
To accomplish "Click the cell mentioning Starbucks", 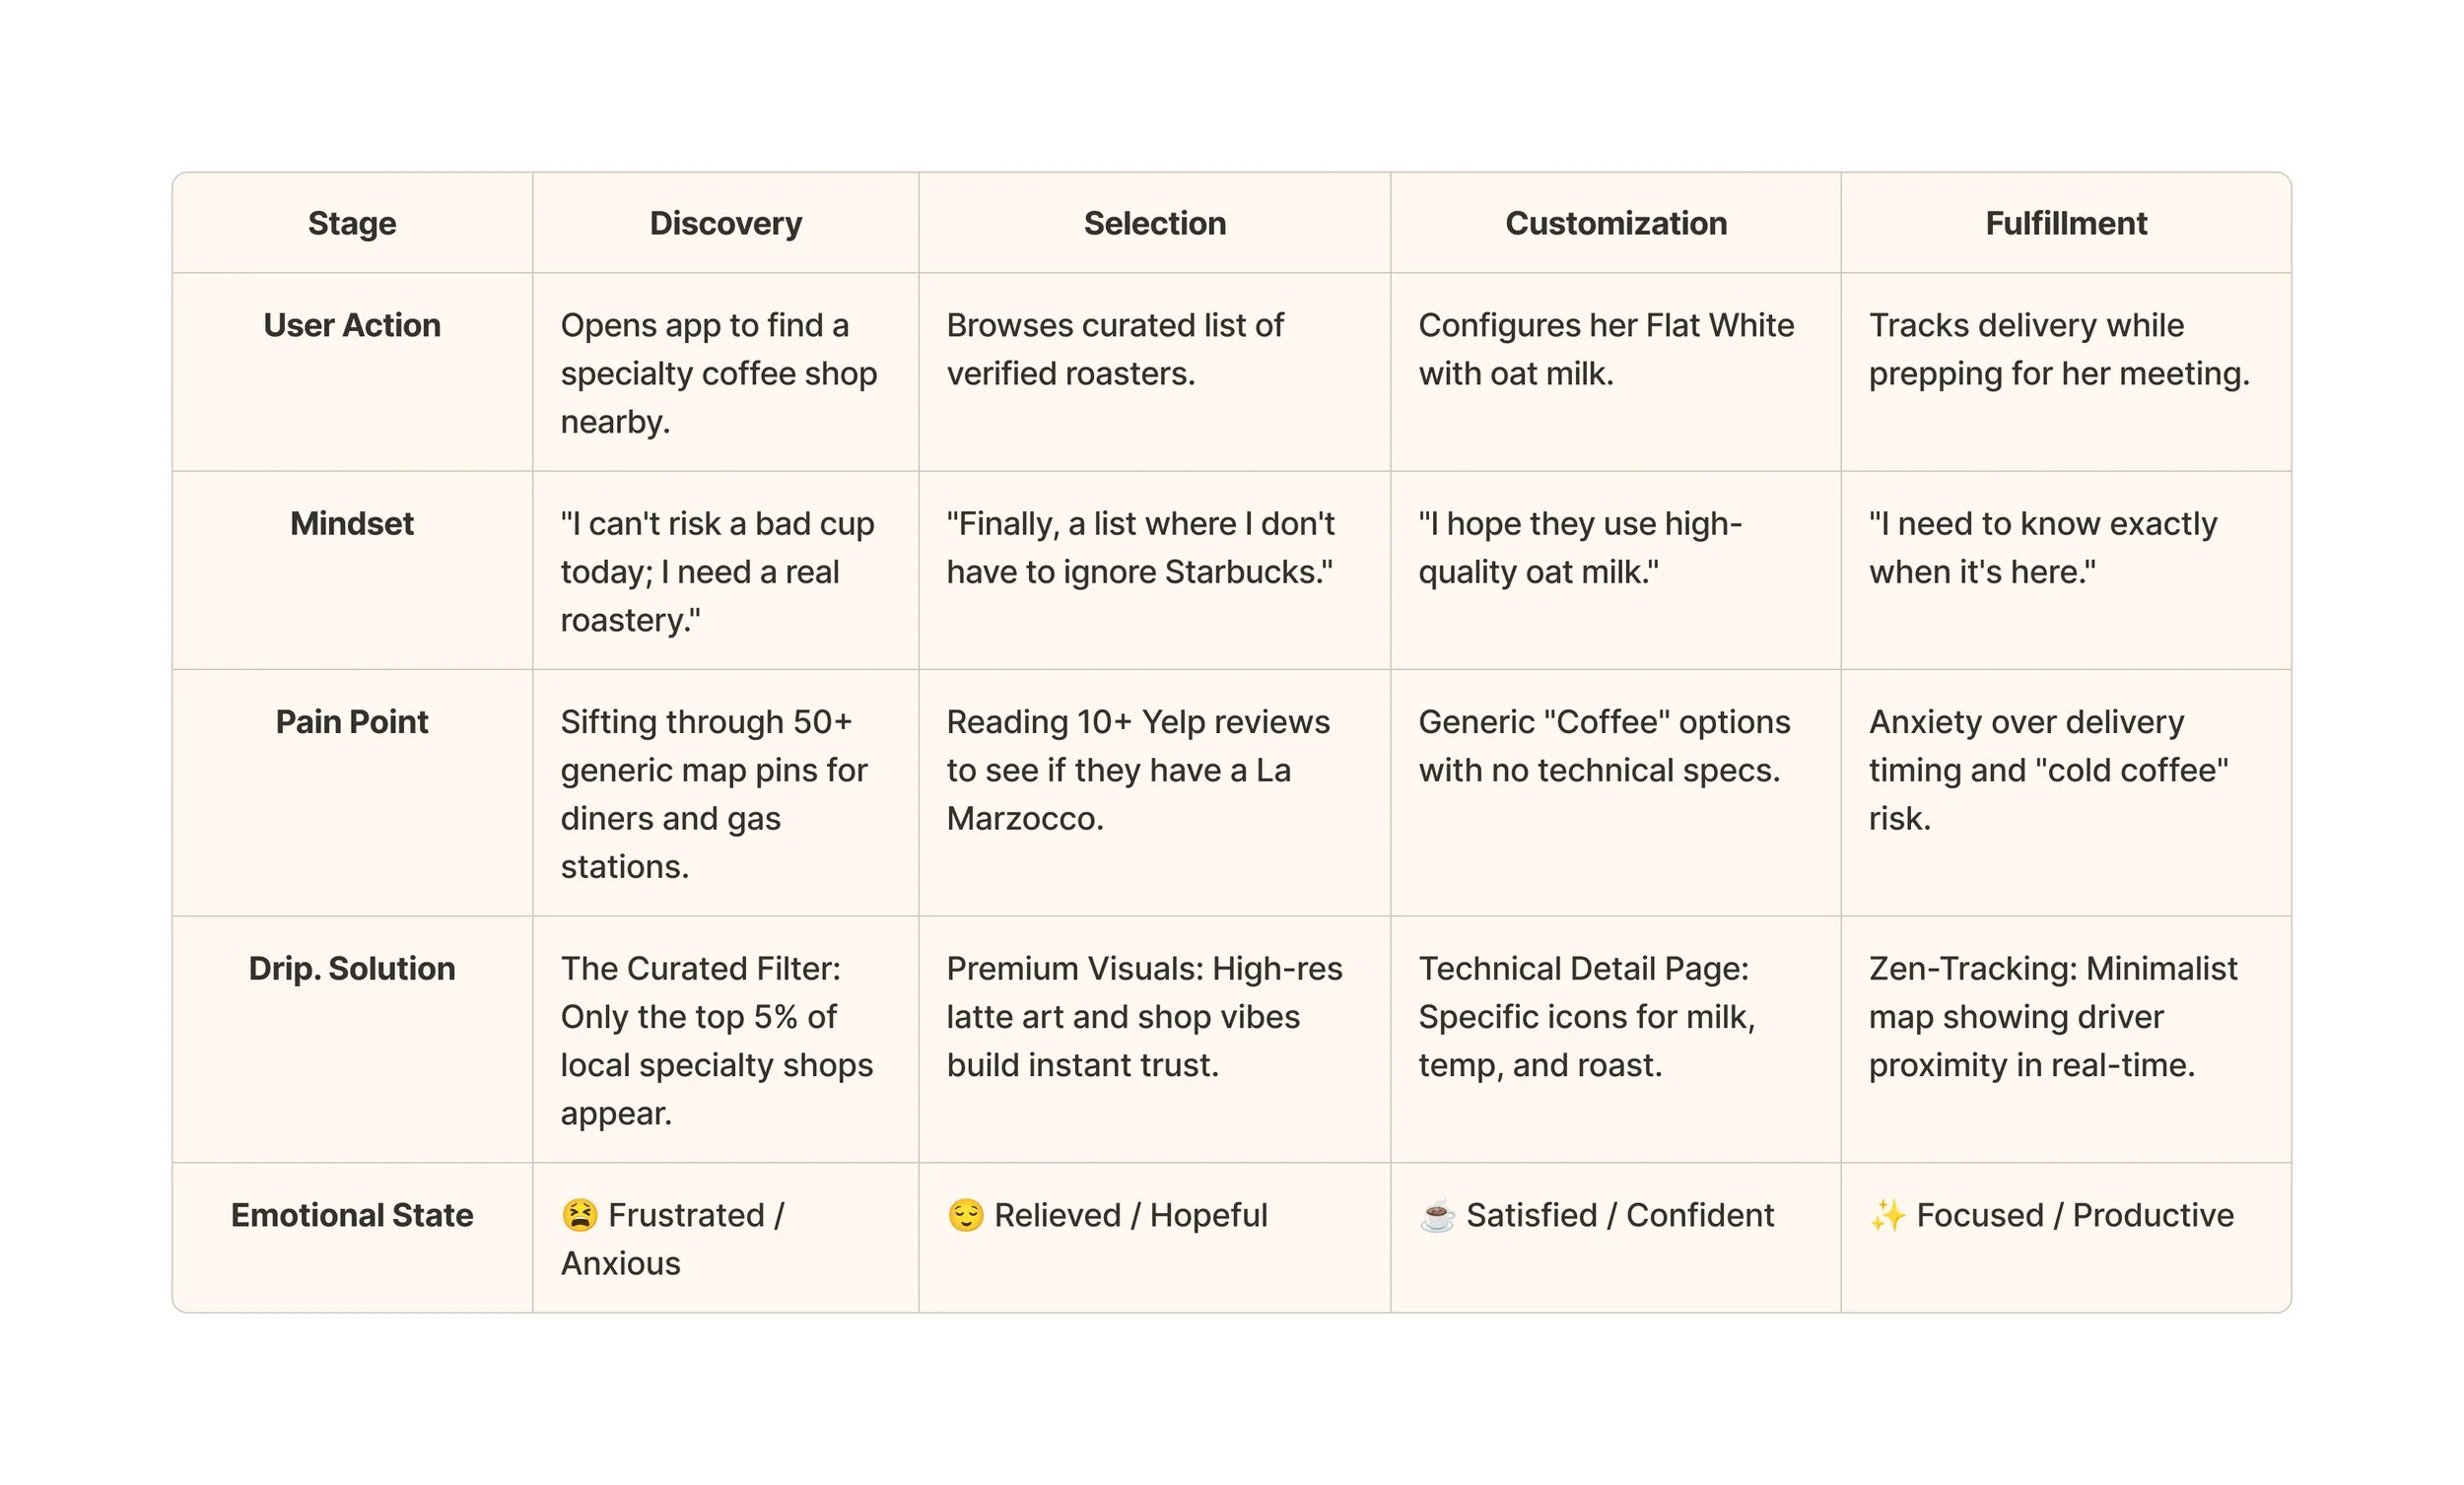I will pos(1140,547).
